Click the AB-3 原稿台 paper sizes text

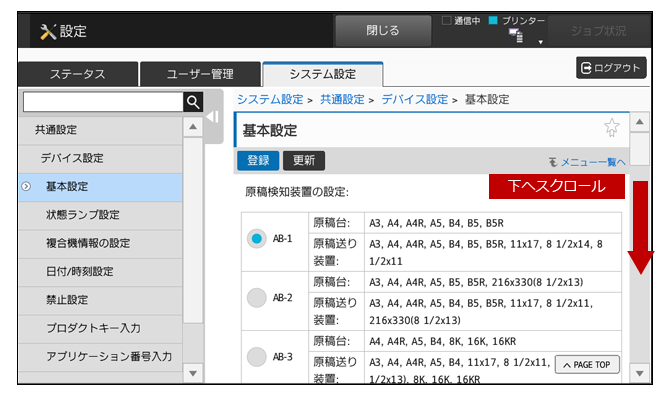[x=442, y=341]
